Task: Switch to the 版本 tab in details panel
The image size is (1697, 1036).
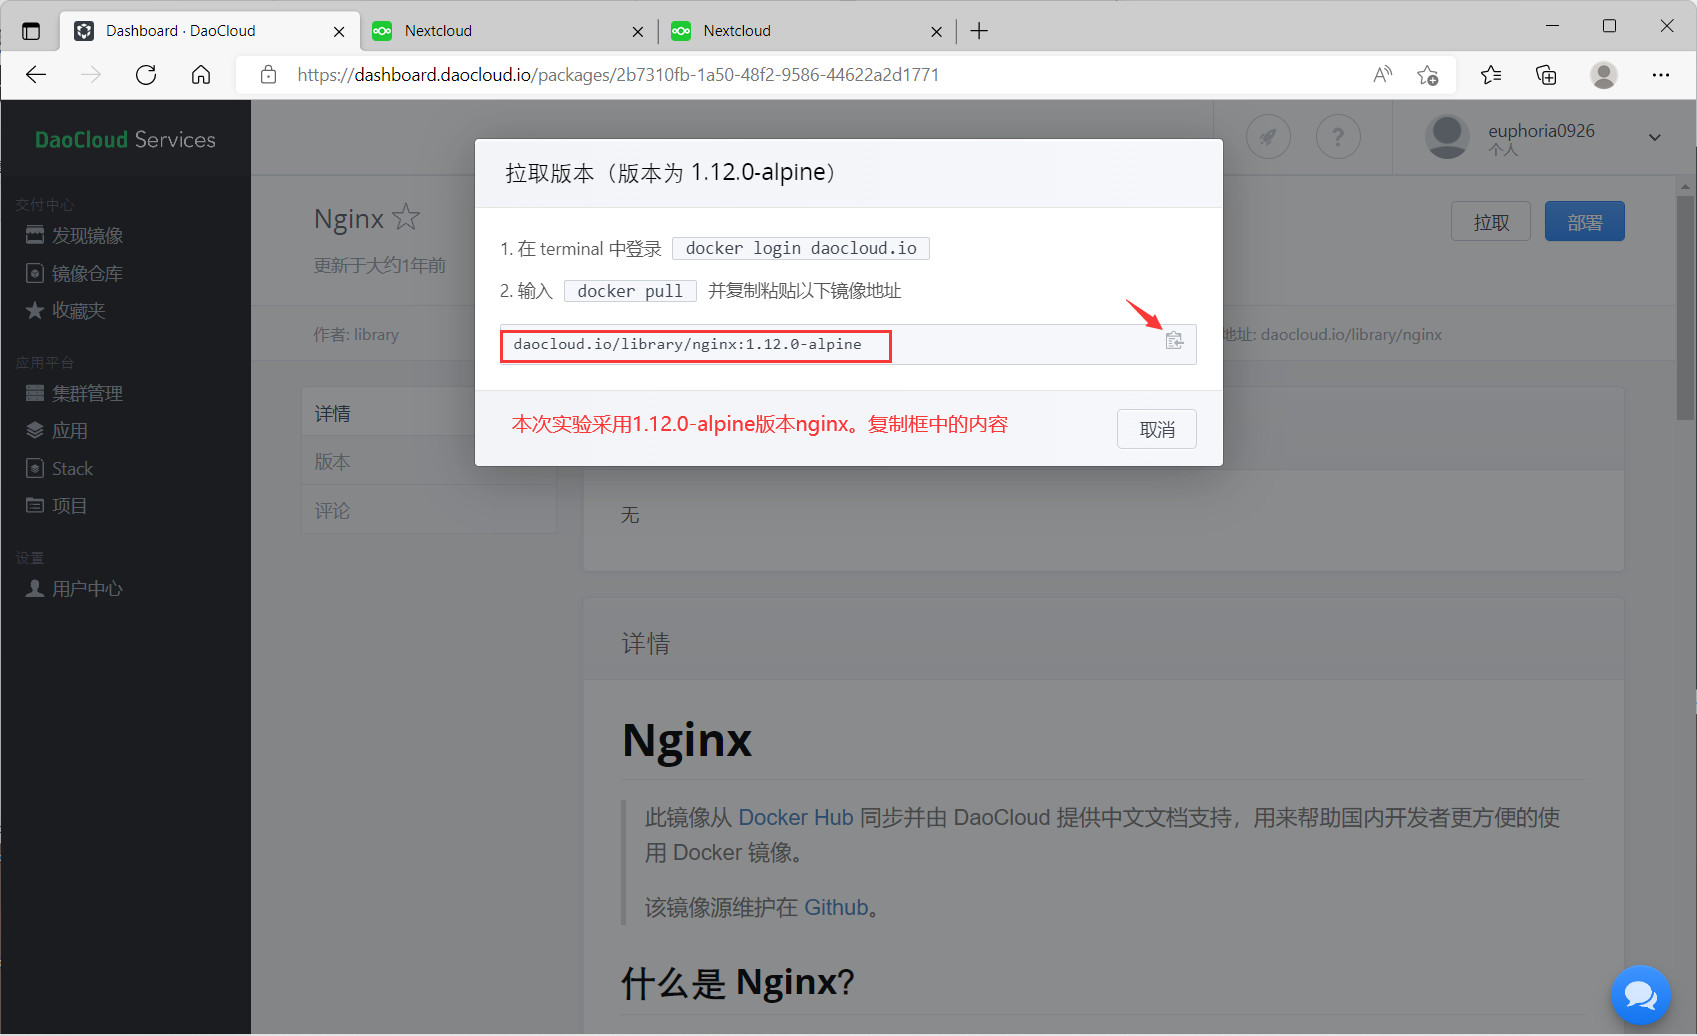Action: tap(332, 461)
